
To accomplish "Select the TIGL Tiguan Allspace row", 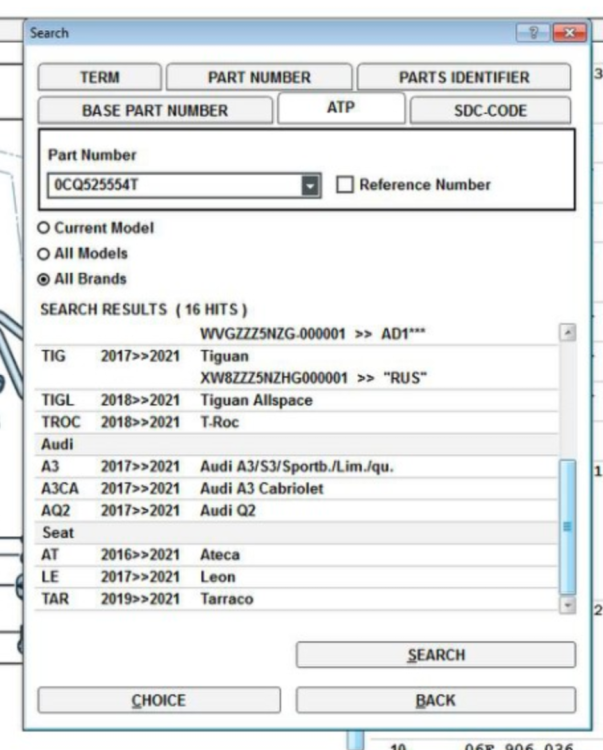I will tap(296, 400).
